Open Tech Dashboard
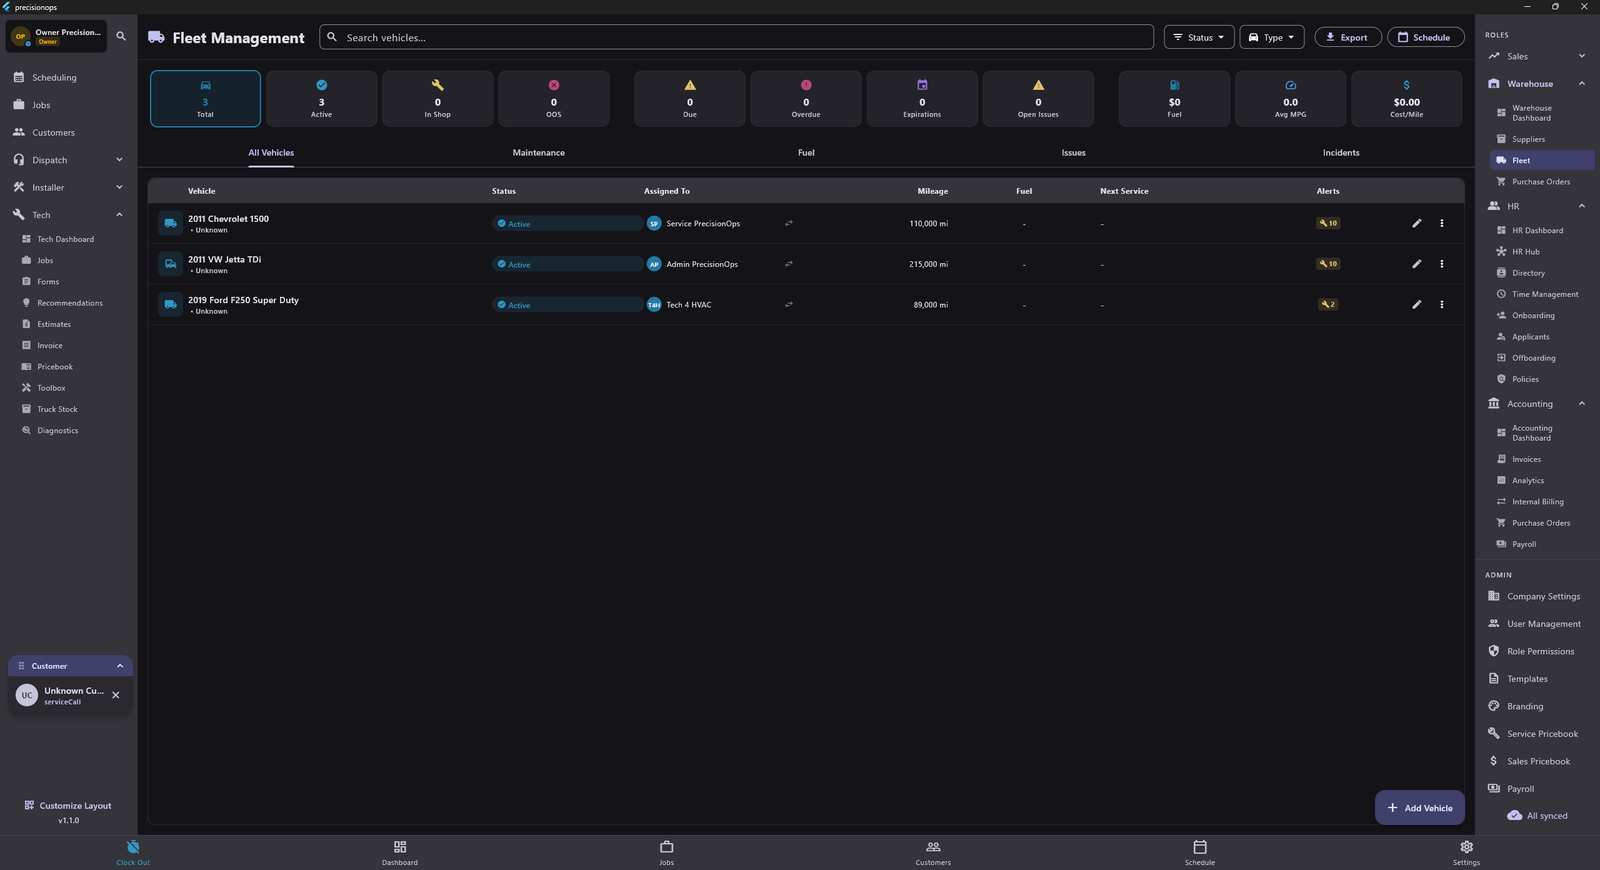 (66, 239)
